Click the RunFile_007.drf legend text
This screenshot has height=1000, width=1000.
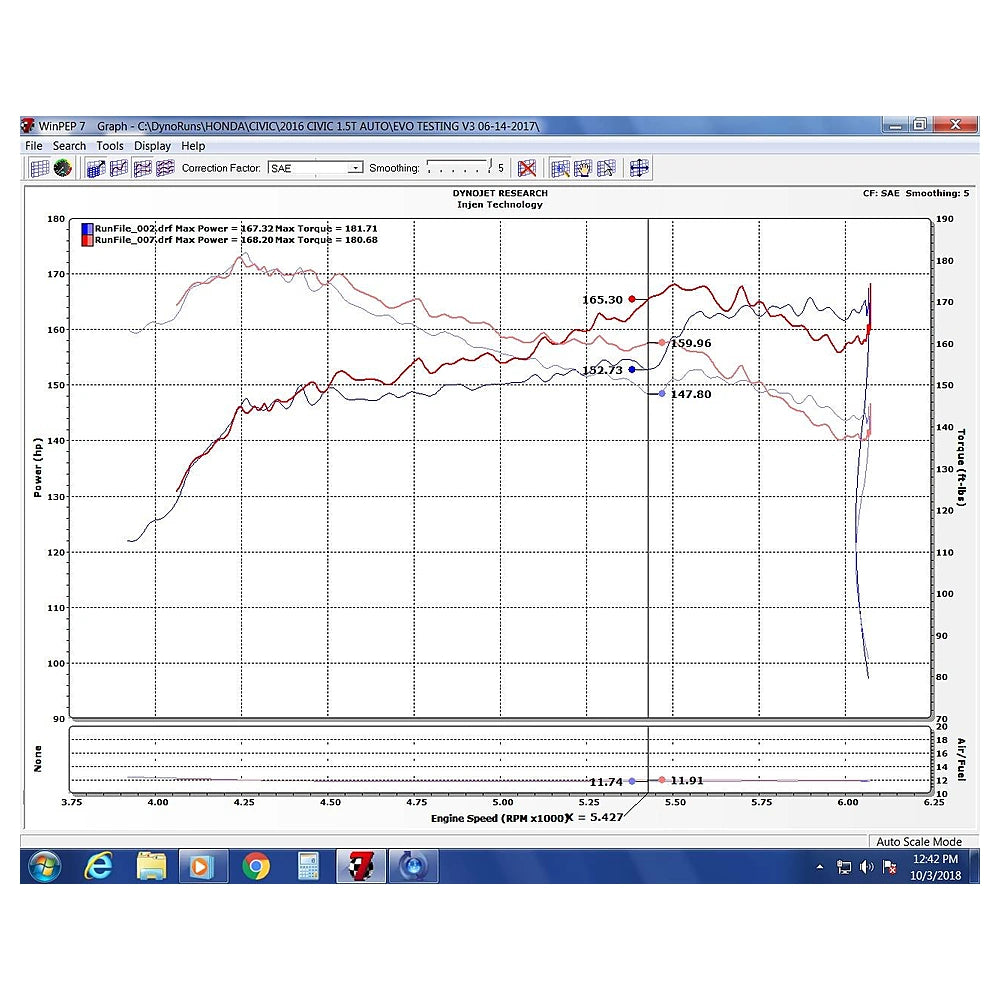133,240
